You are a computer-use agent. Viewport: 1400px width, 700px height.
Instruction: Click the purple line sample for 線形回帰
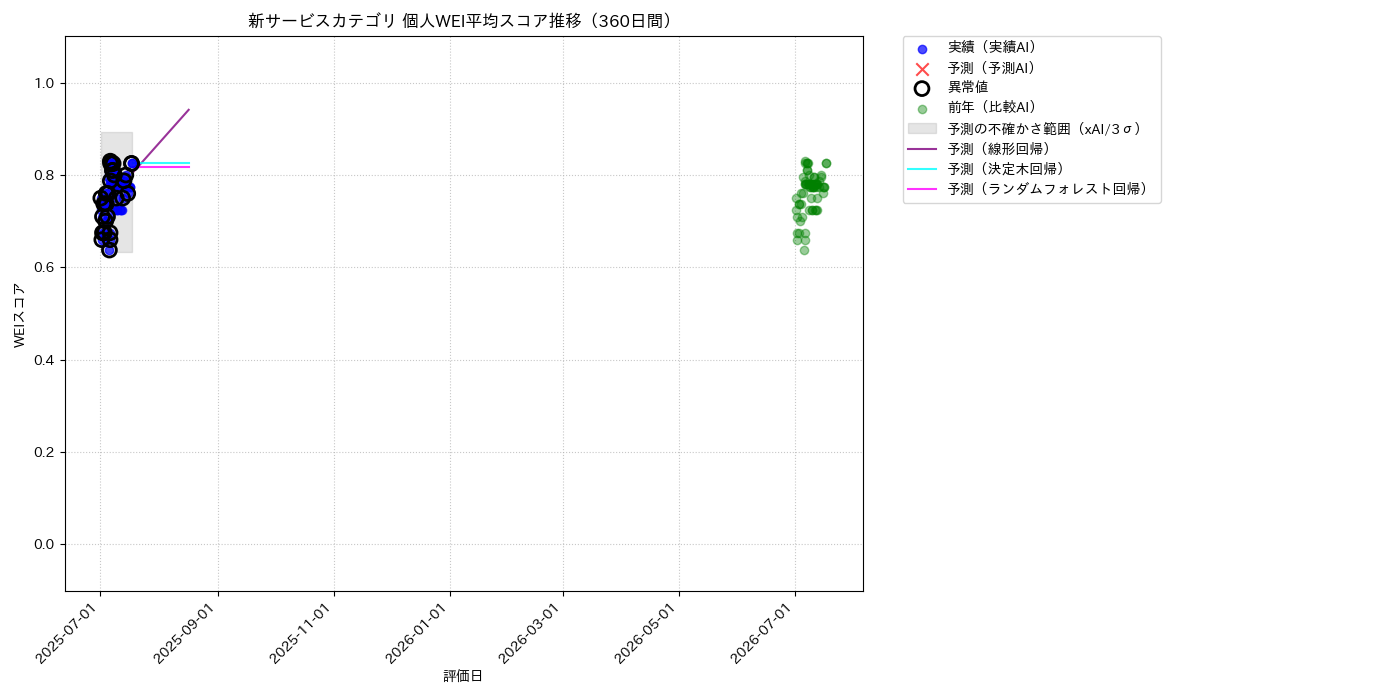coord(922,149)
